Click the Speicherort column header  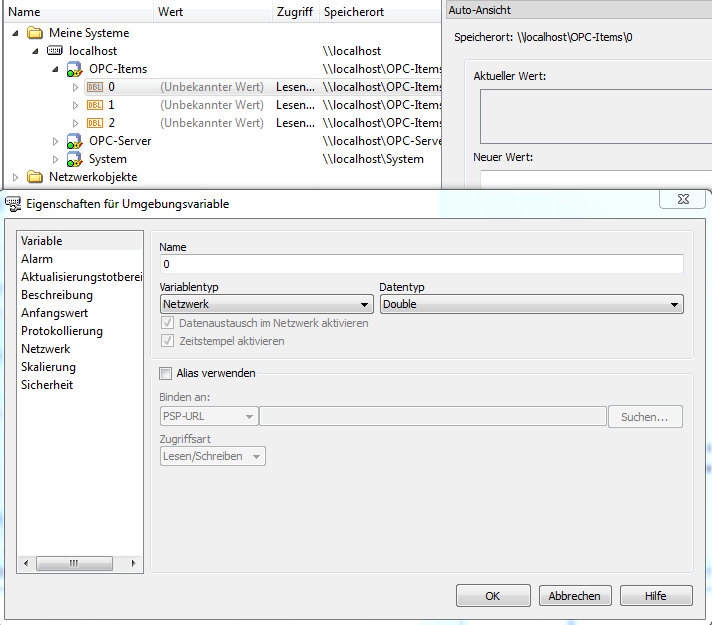tap(381, 12)
